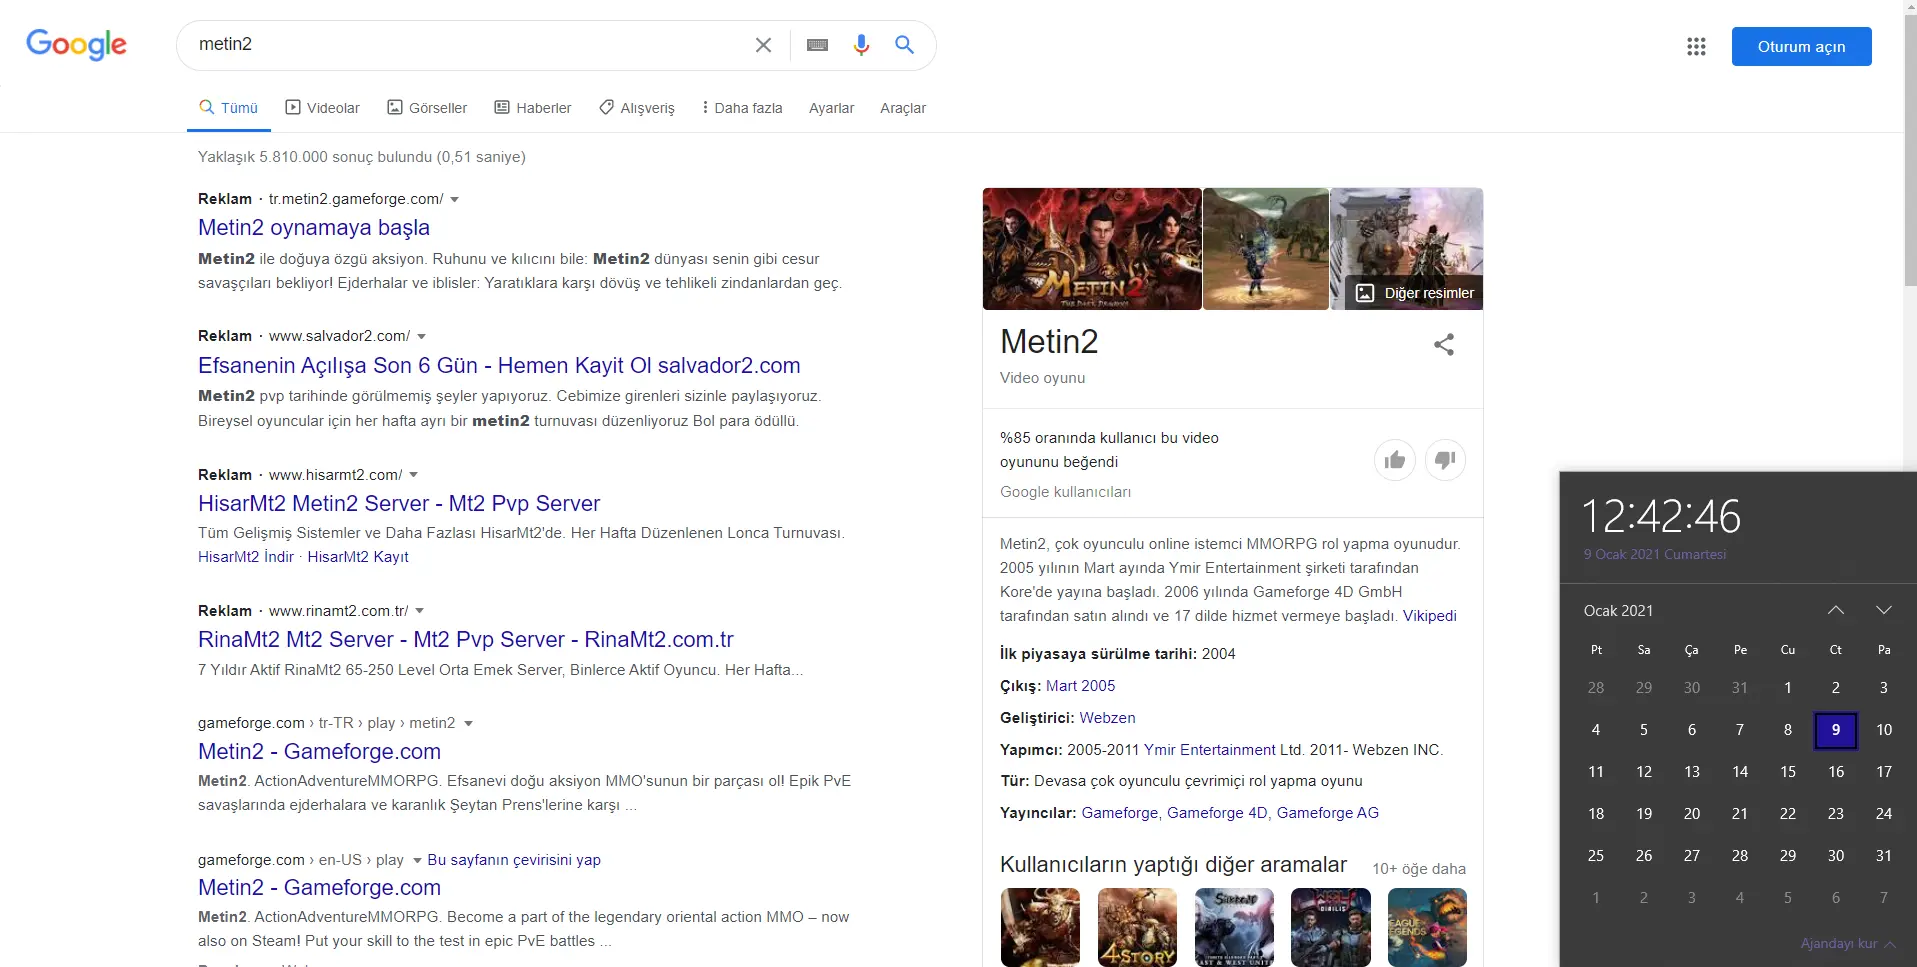The image size is (1917, 967).
Task: Open the HisarMt2 İndir sitelink
Action: [246, 557]
